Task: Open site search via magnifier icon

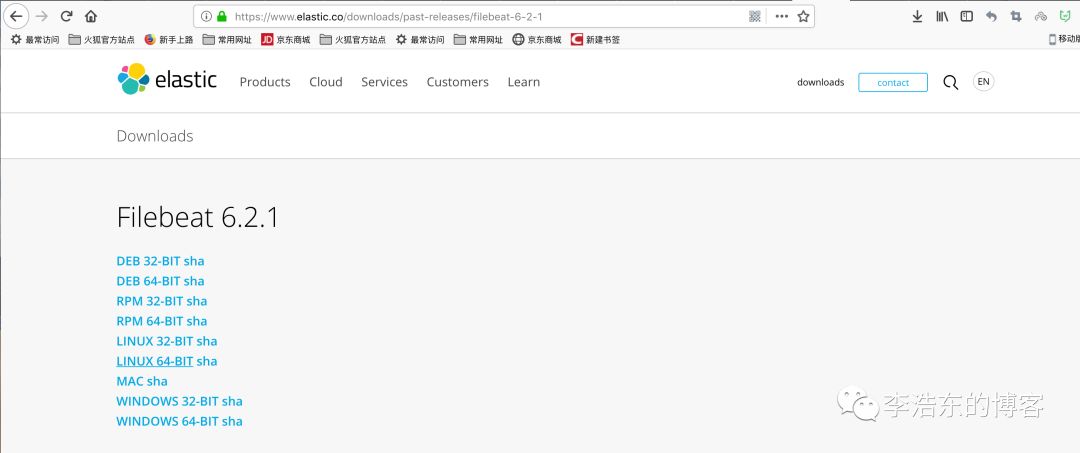Action: tap(951, 83)
